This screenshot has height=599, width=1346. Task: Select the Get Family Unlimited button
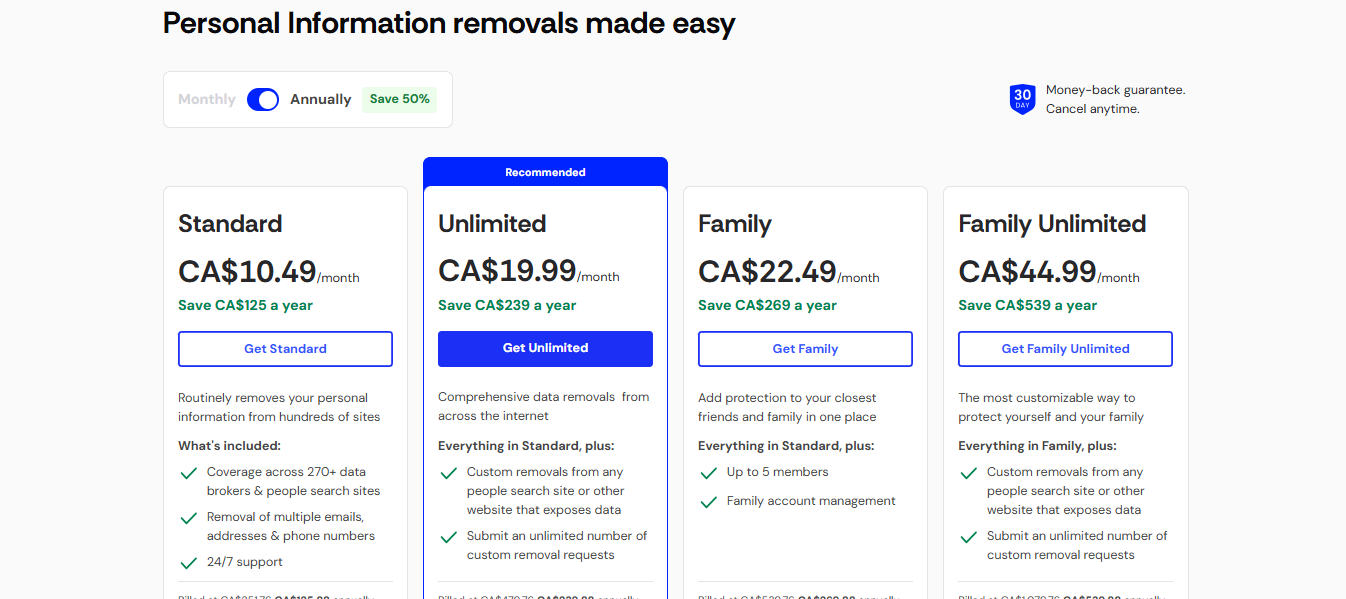(x=1065, y=349)
